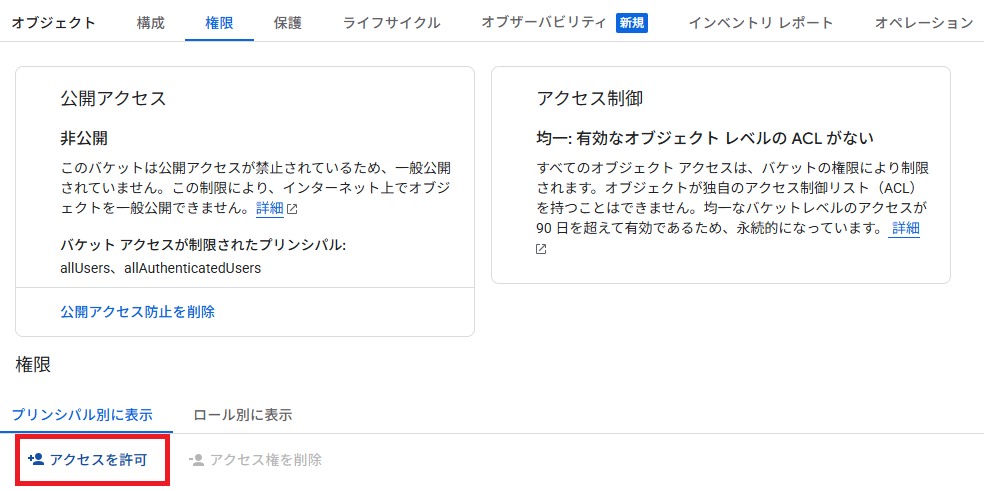
Task: Select プリンシパル別に表示 view tab
Action: [82, 414]
